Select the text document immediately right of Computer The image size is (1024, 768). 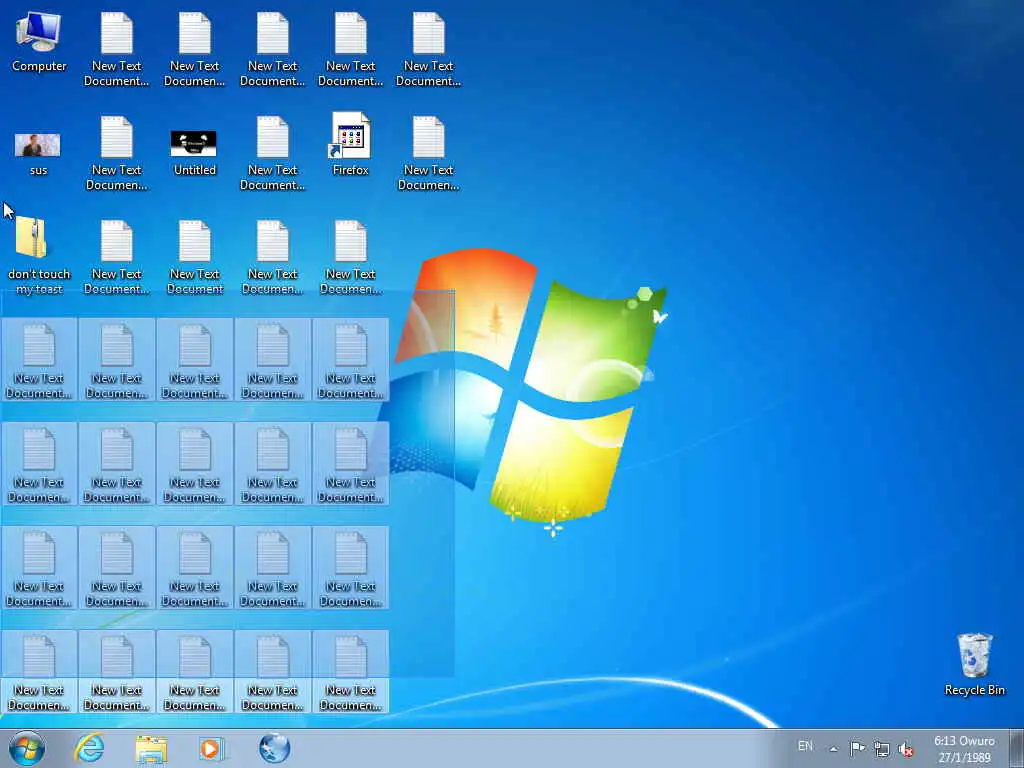click(x=117, y=50)
